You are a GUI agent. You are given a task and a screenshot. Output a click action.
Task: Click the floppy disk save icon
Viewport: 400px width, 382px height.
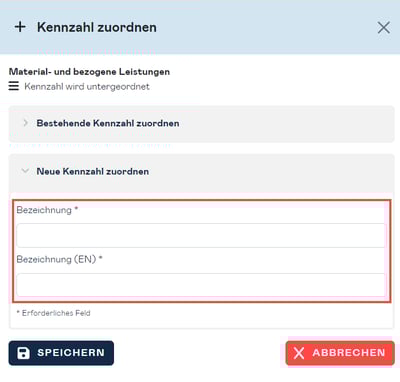tap(23, 353)
